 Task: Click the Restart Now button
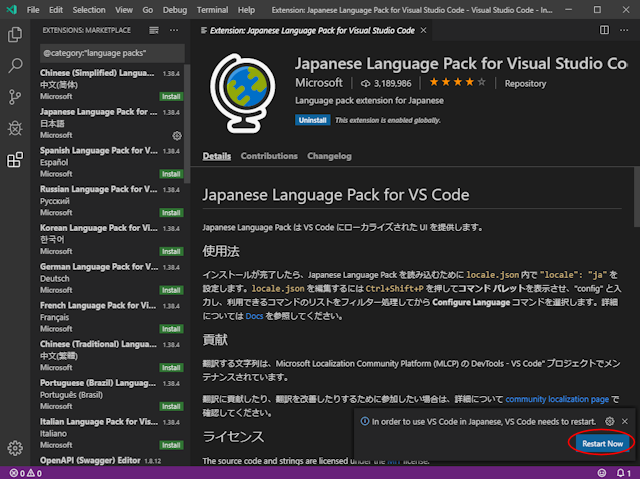click(x=602, y=444)
